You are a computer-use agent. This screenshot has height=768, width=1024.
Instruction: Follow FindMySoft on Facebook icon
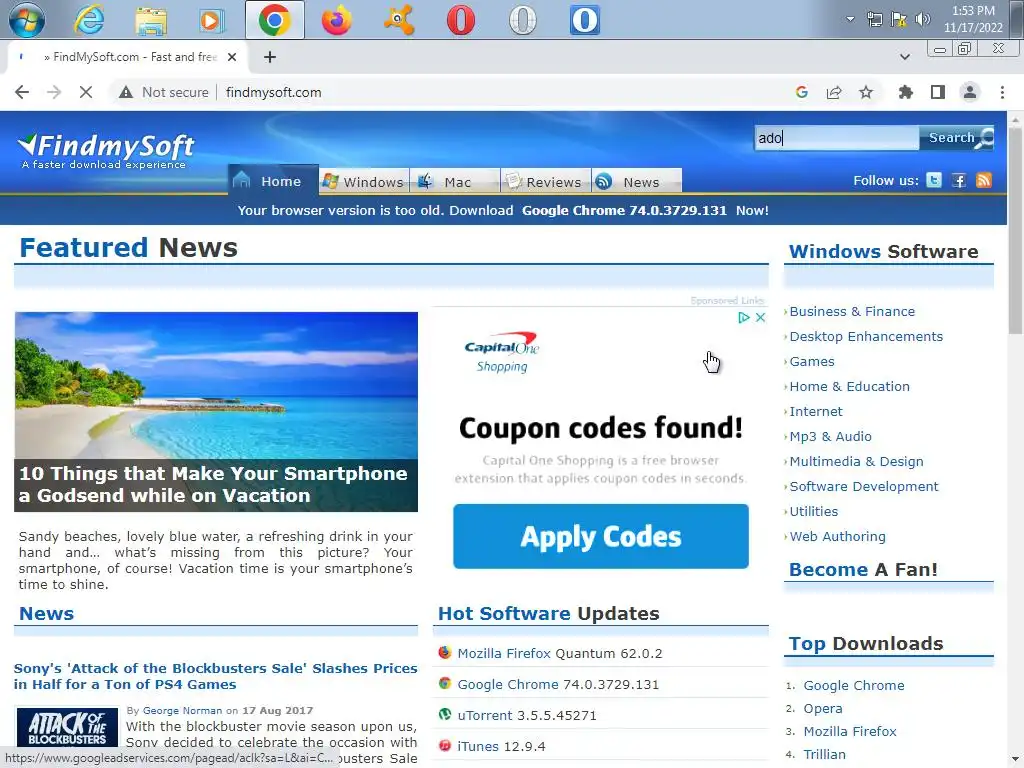[x=959, y=180]
